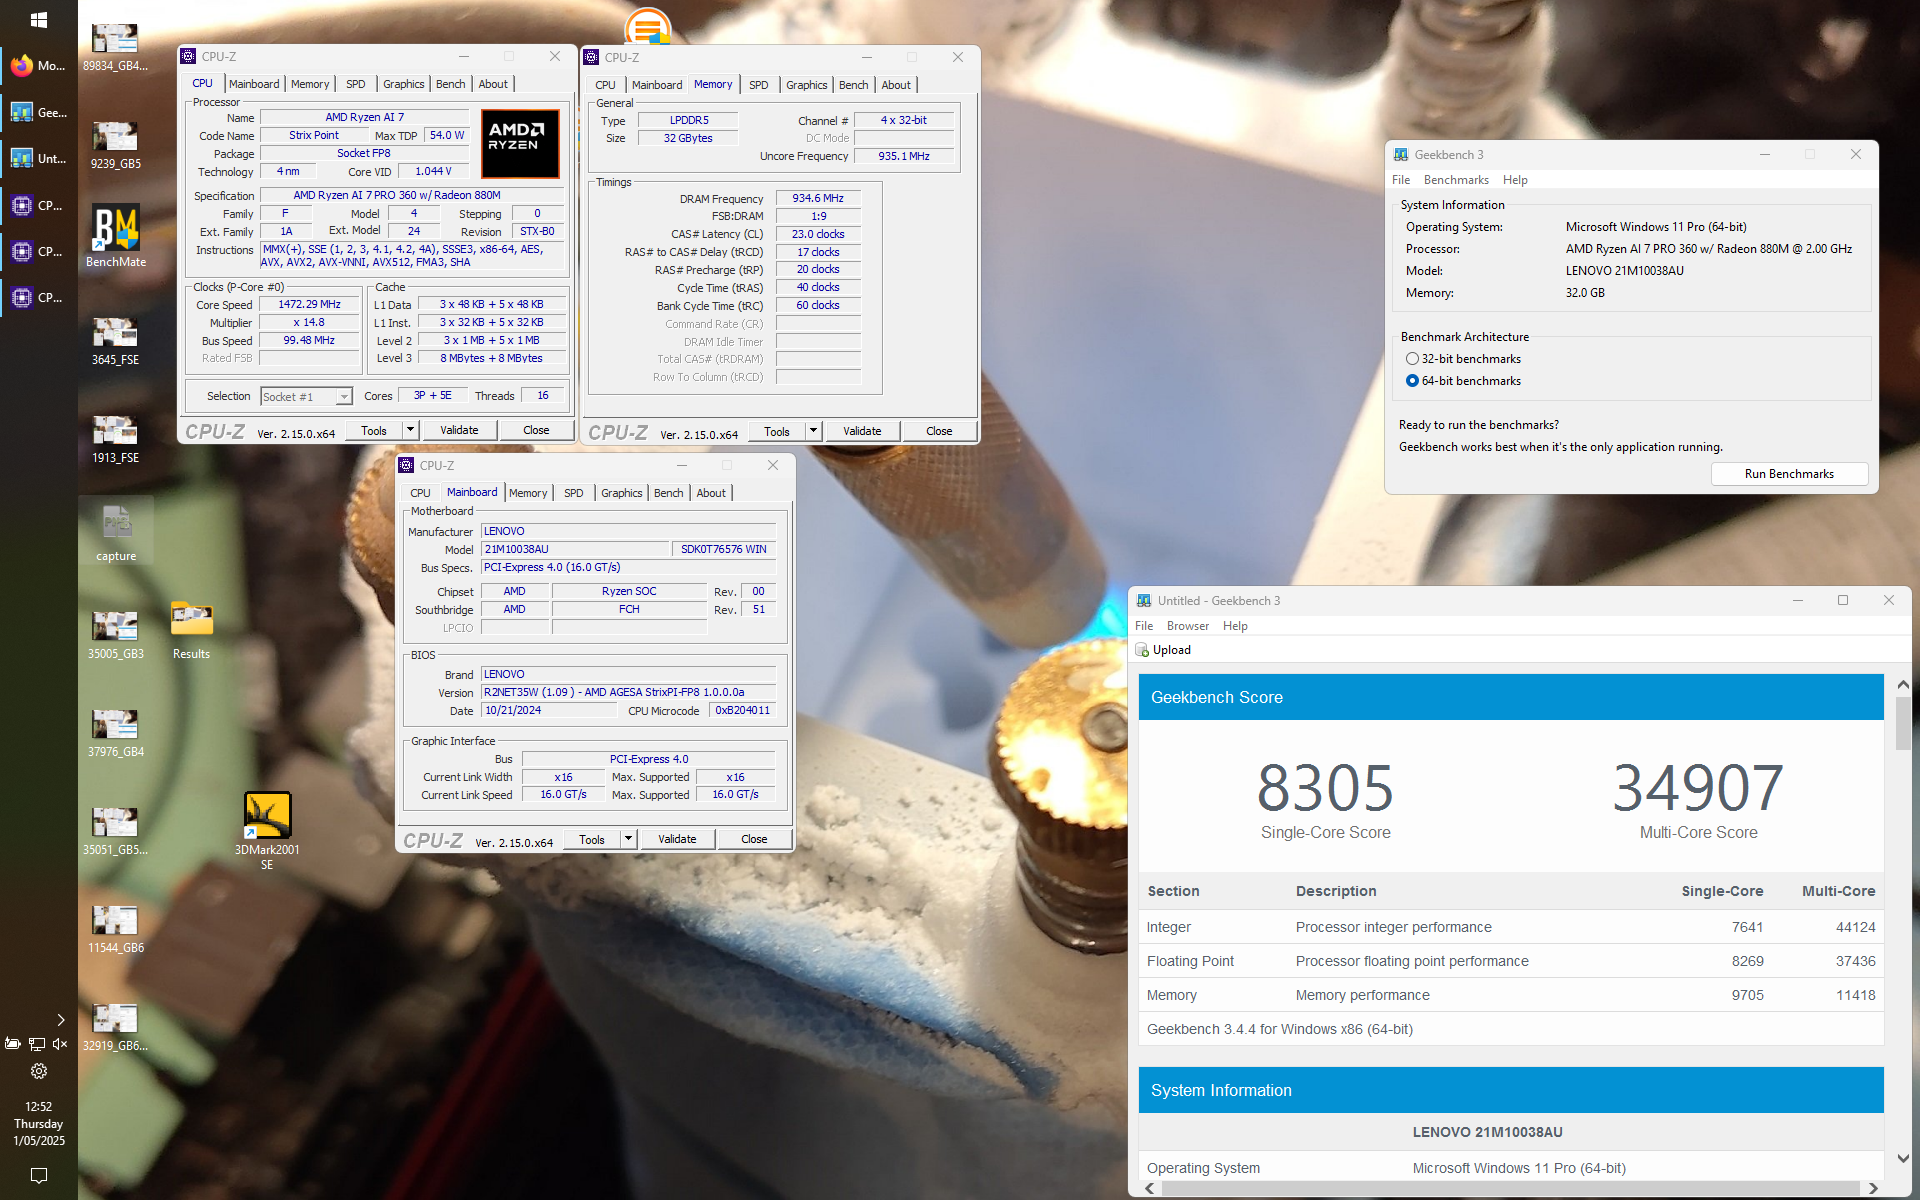Image resolution: width=1920 pixels, height=1200 pixels.
Task: Click Tools button in Mainboard window
Action: 592,839
